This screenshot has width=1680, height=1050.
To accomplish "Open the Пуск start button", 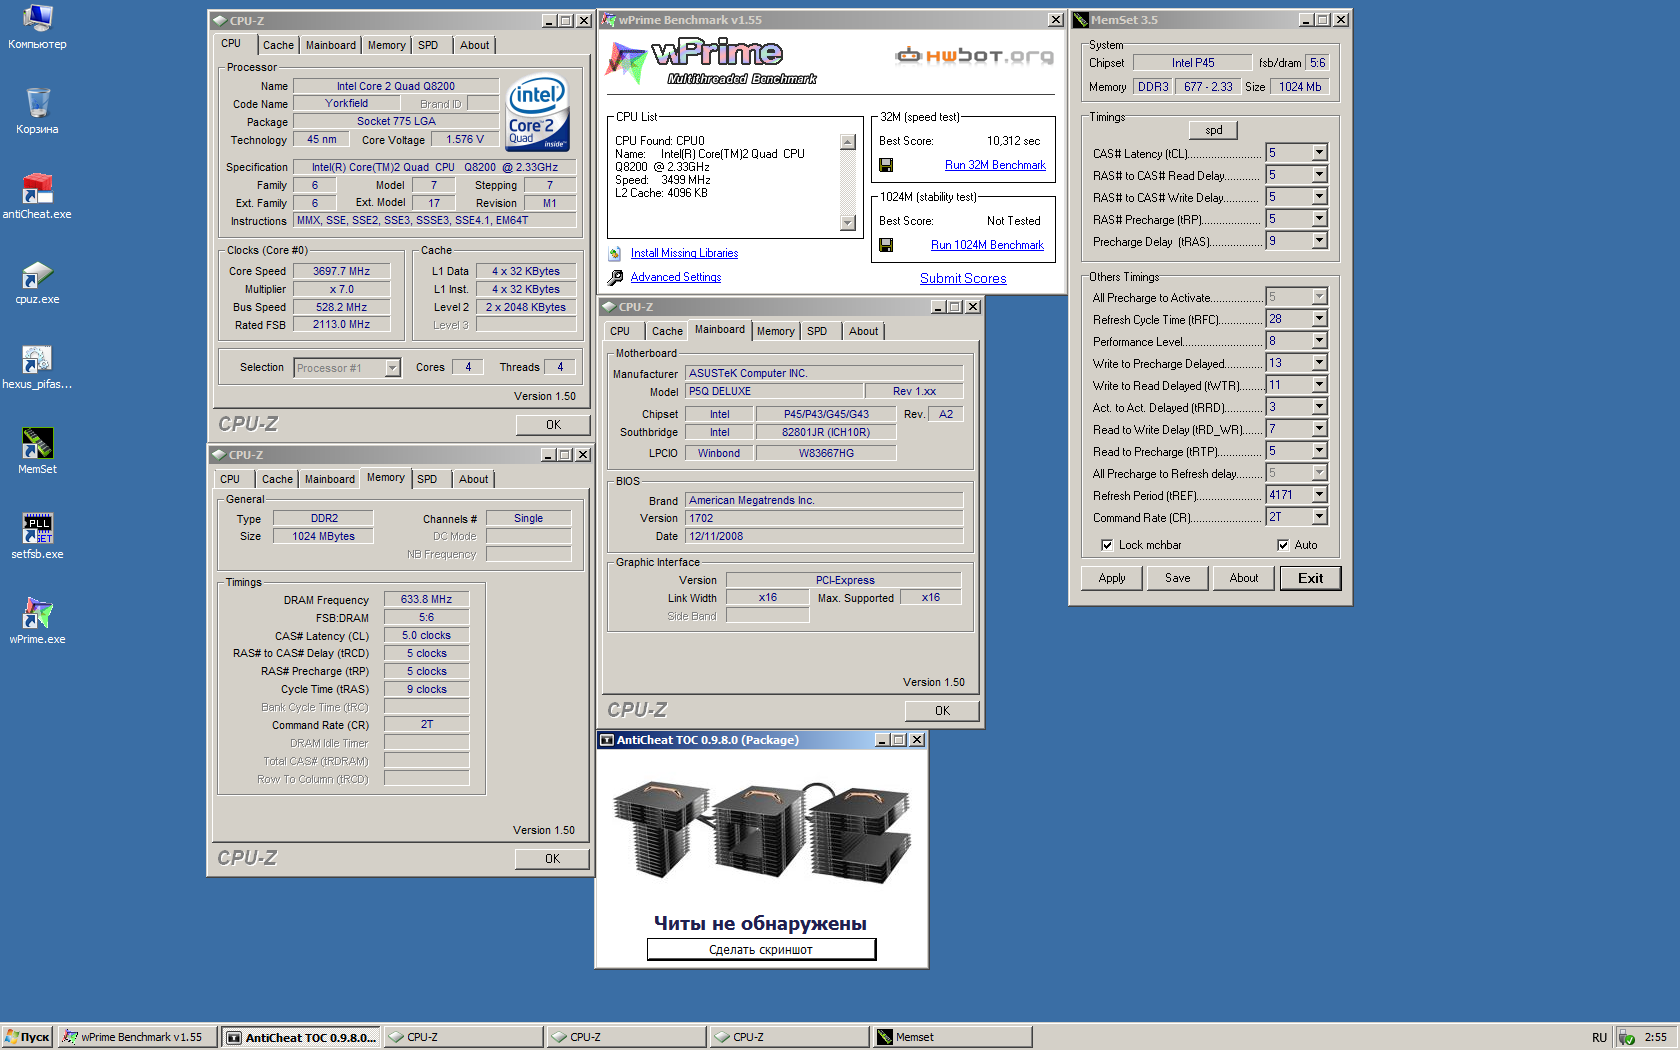I will [27, 1037].
